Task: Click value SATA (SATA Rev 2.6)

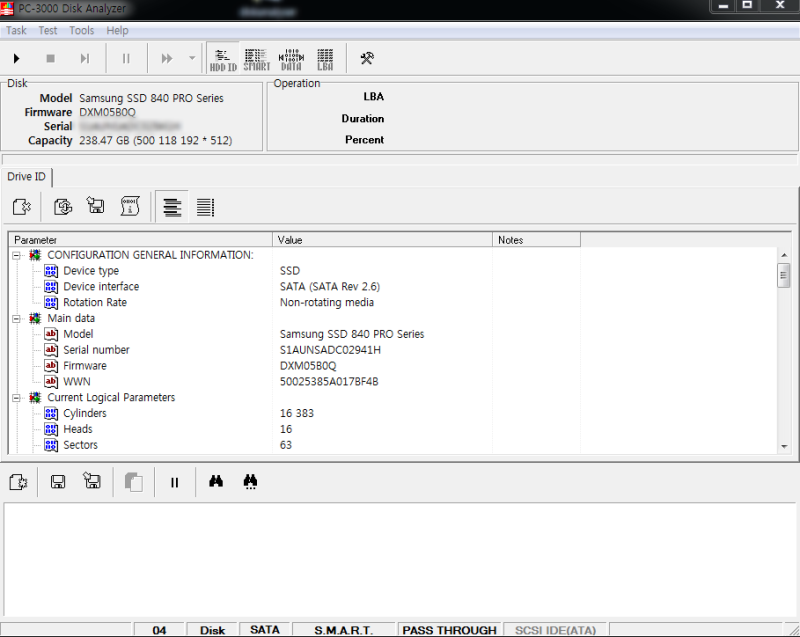Action: coord(330,287)
